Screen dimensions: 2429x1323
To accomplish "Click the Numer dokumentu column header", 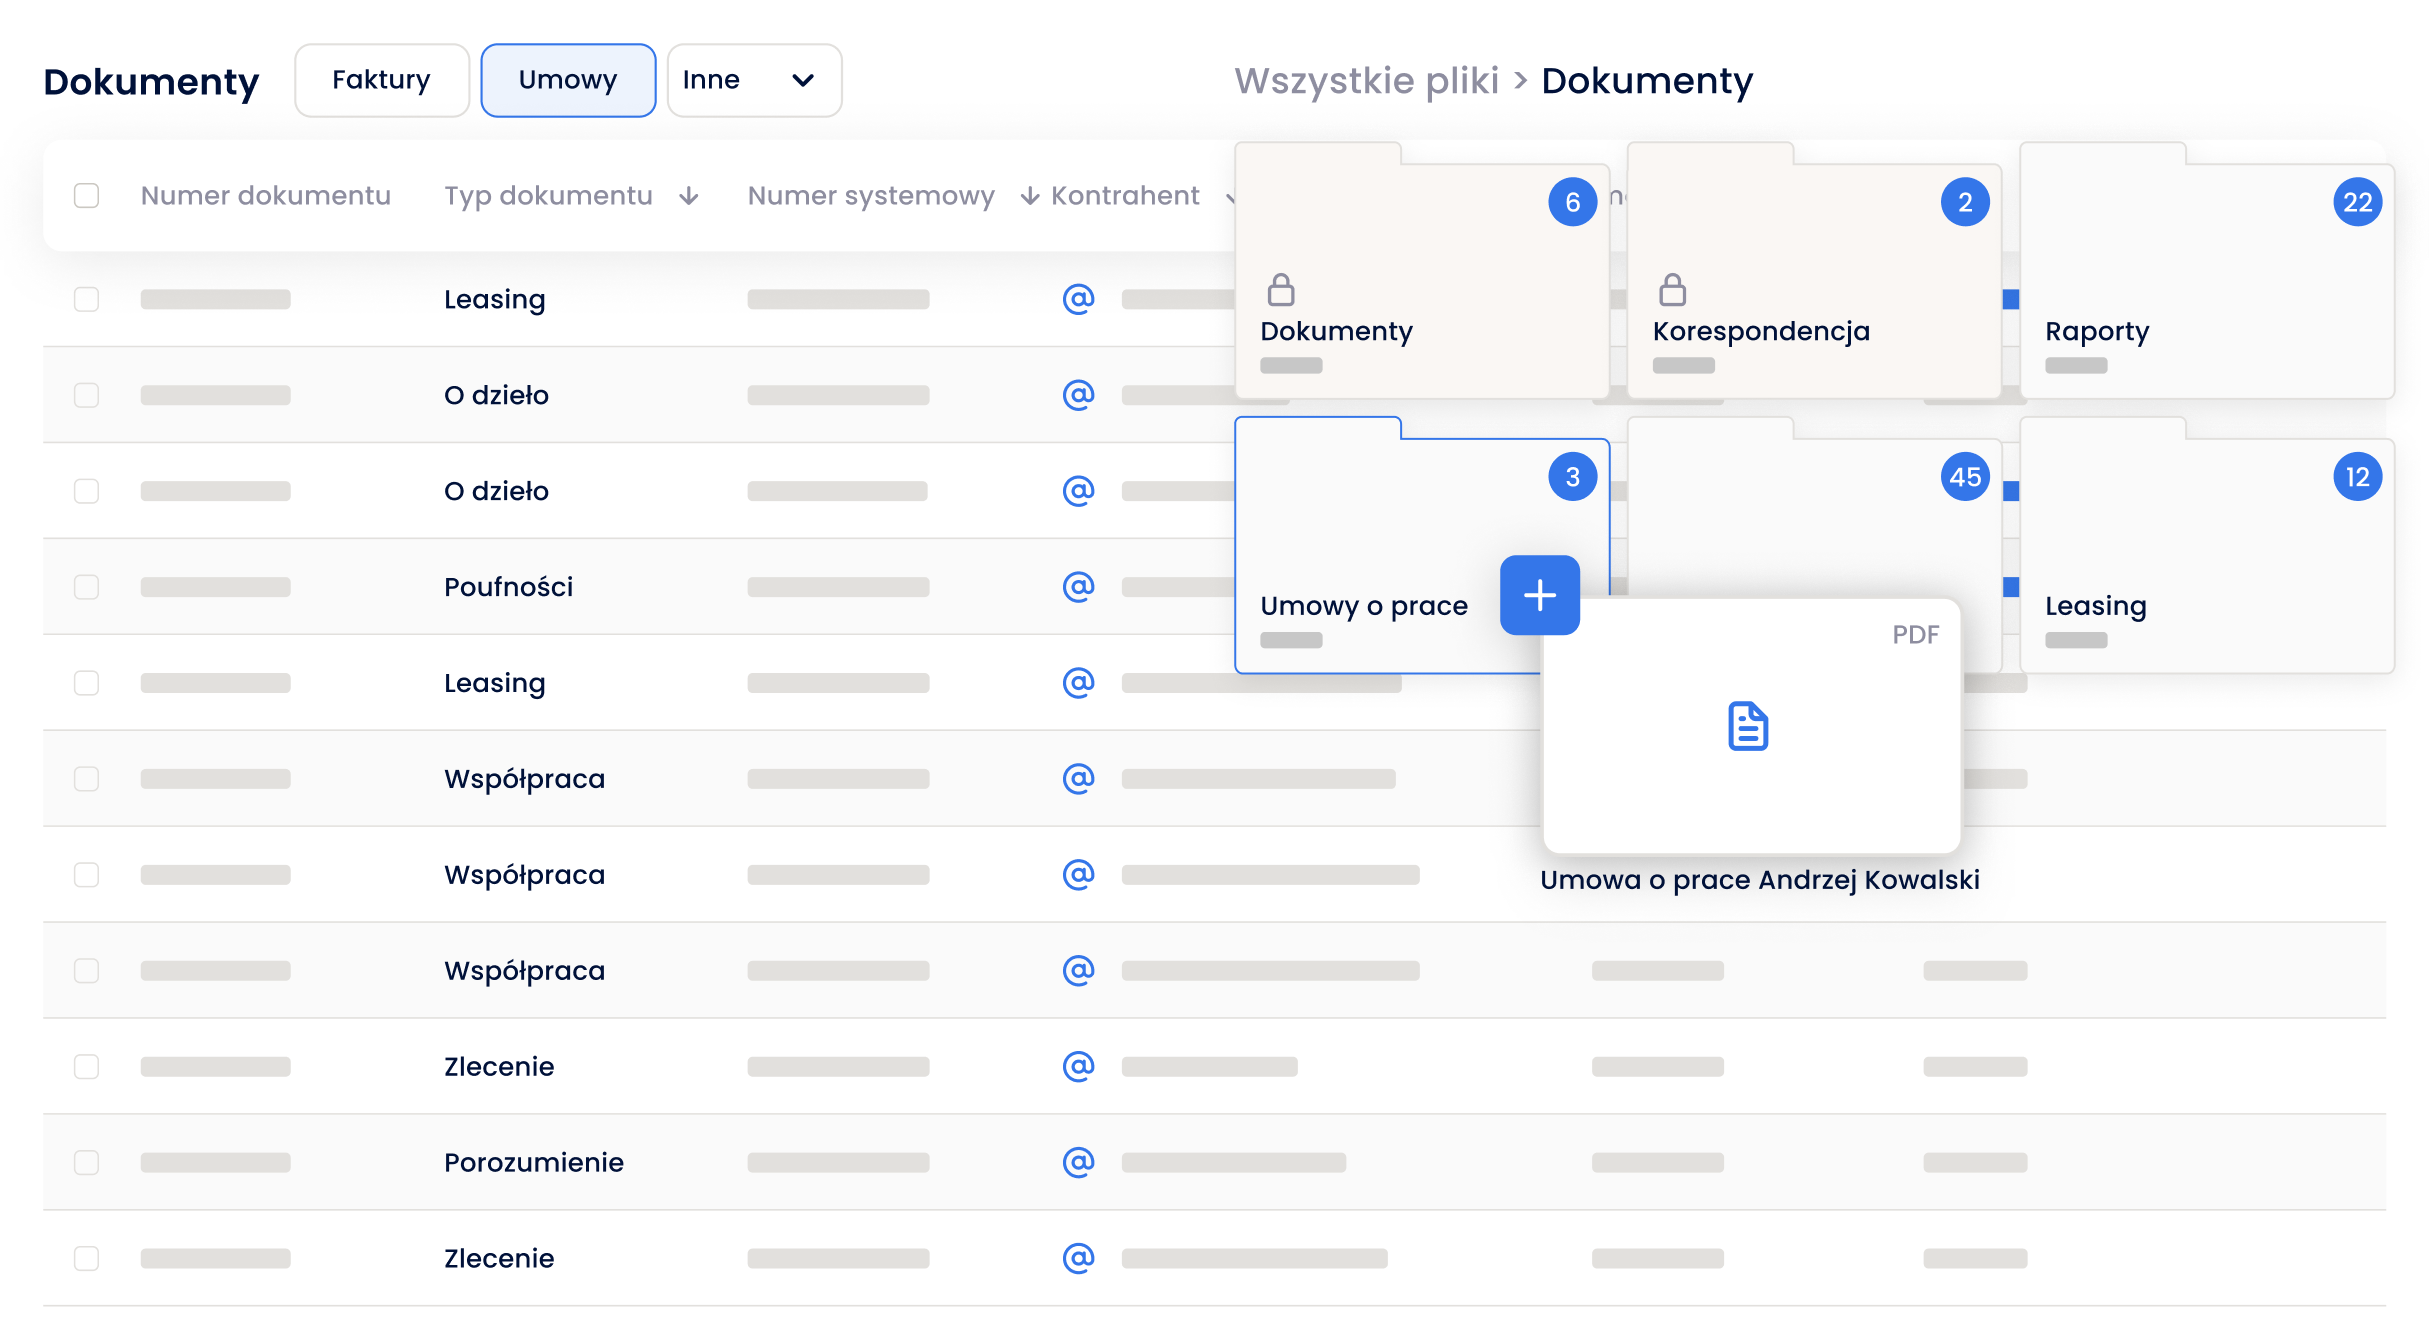I will click(x=265, y=195).
